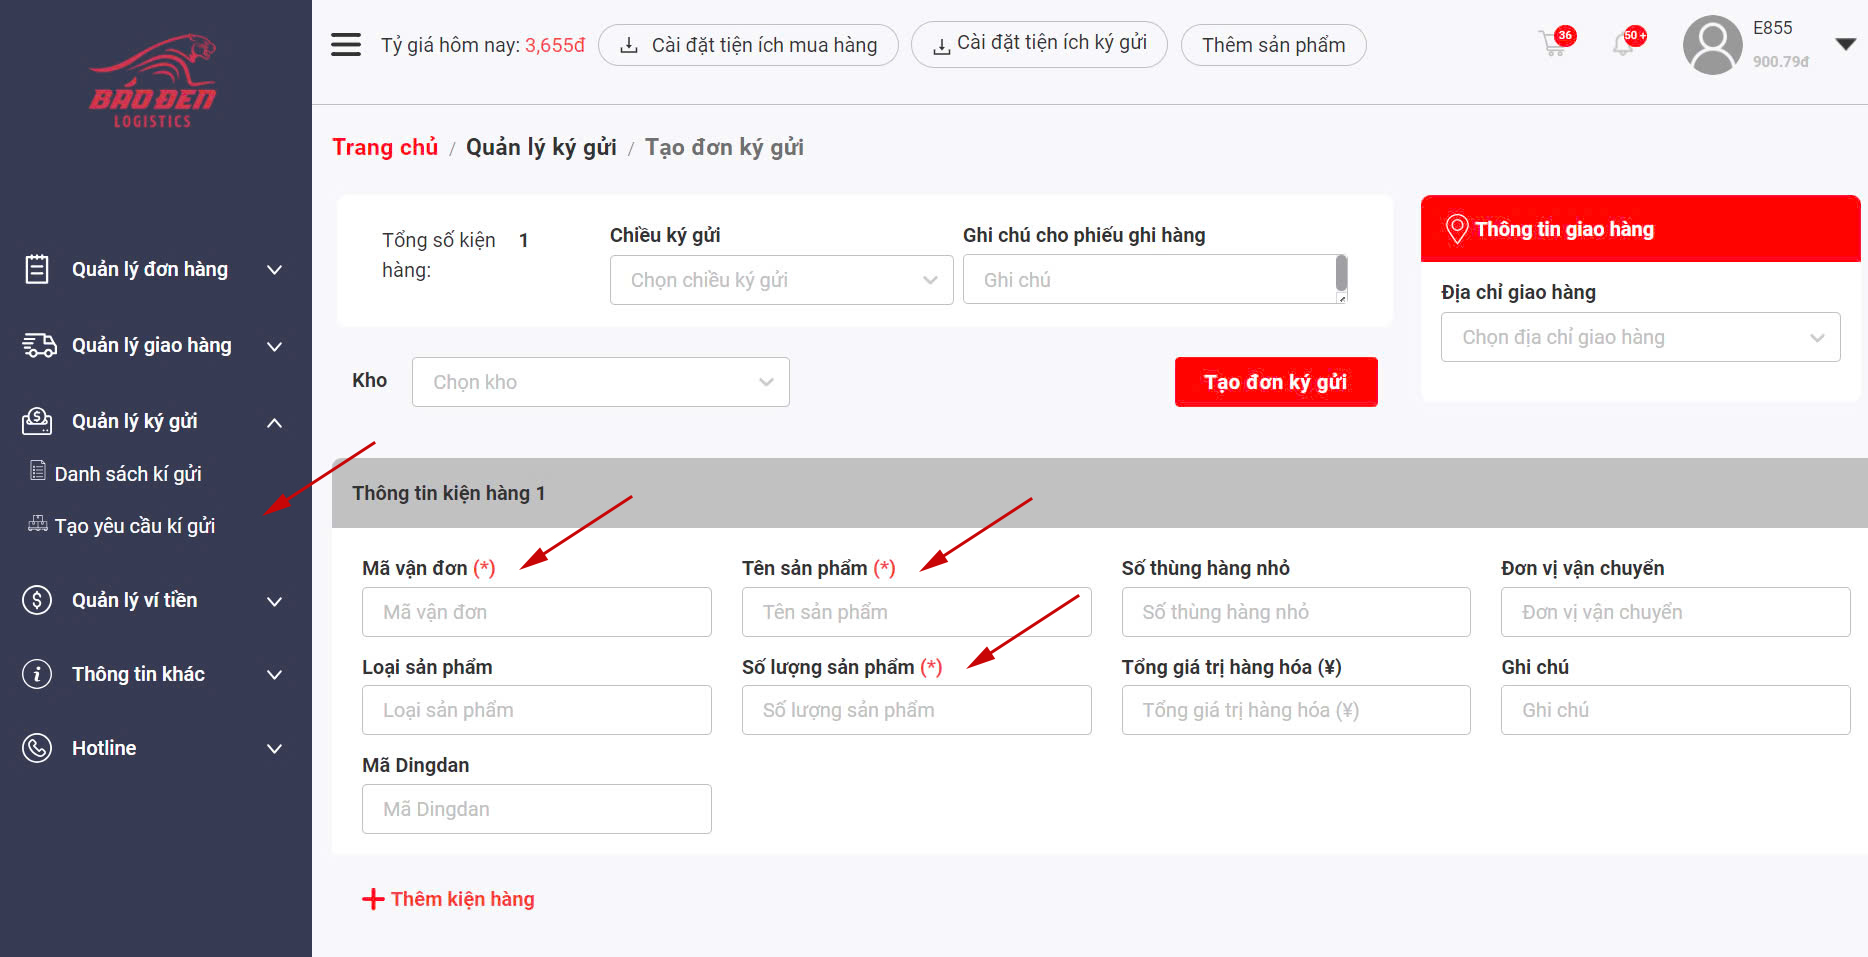Click the Thêm sản phẩm button
The image size is (1868, 957).
coord(1273,45)
